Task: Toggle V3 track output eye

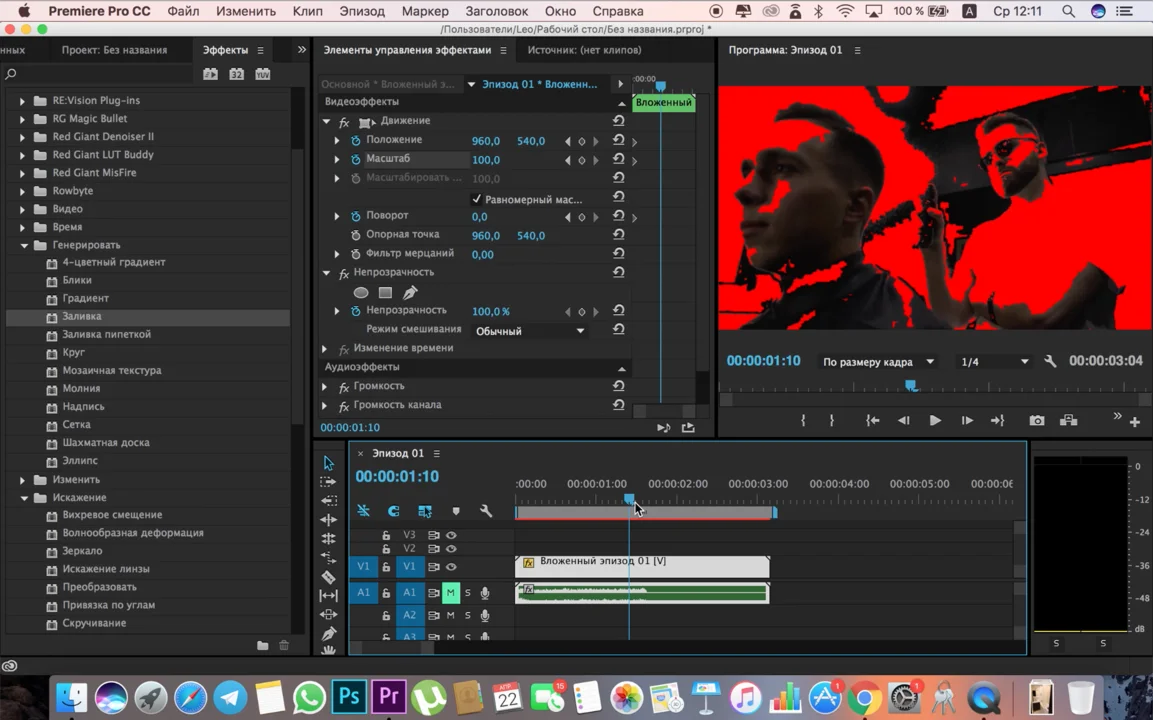Action: (x=451, y=535)
